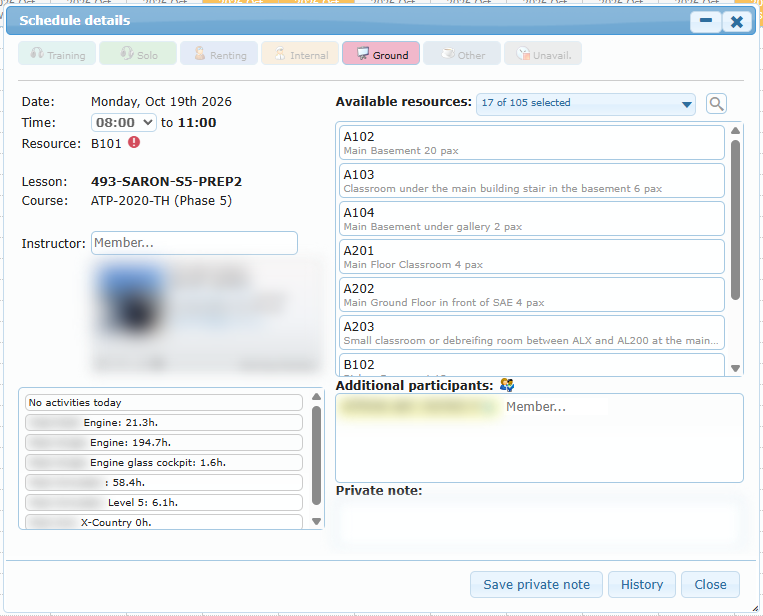This screenshot has height=616, width=763.
Task: Select the Training schedule type tab
Action: (x=57, y=54)
